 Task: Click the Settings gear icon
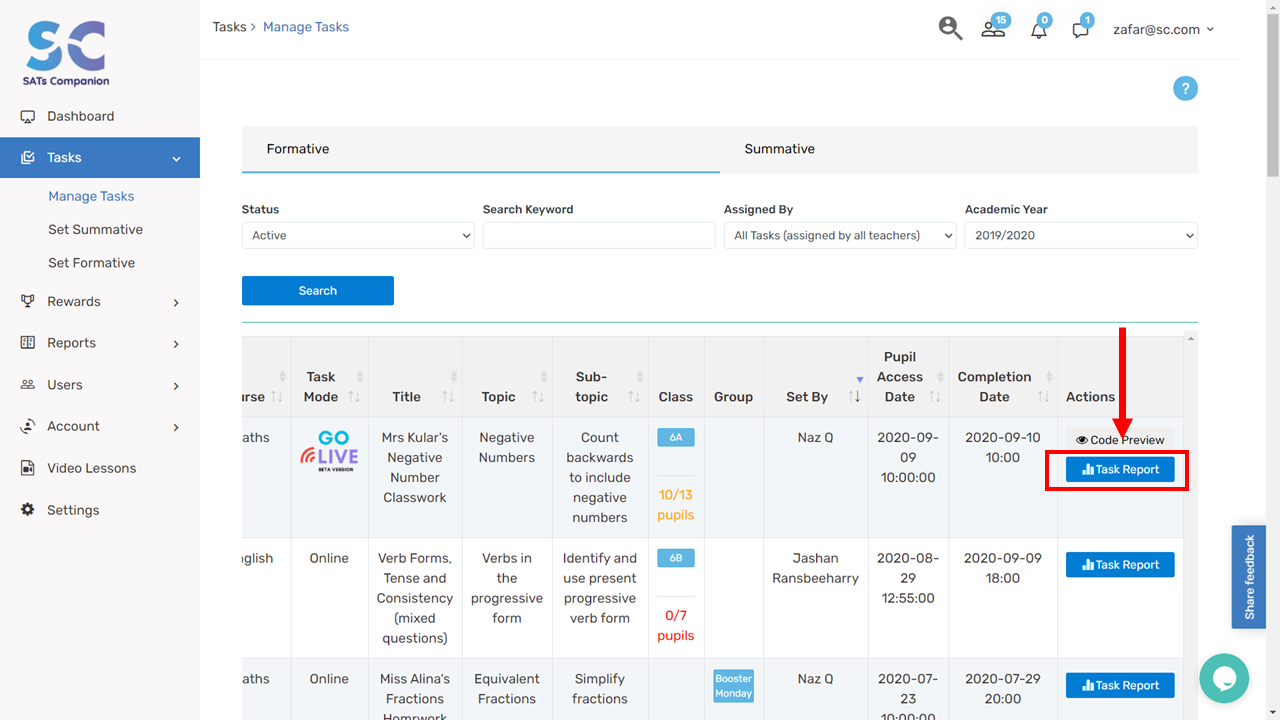[x=28, y=510]
